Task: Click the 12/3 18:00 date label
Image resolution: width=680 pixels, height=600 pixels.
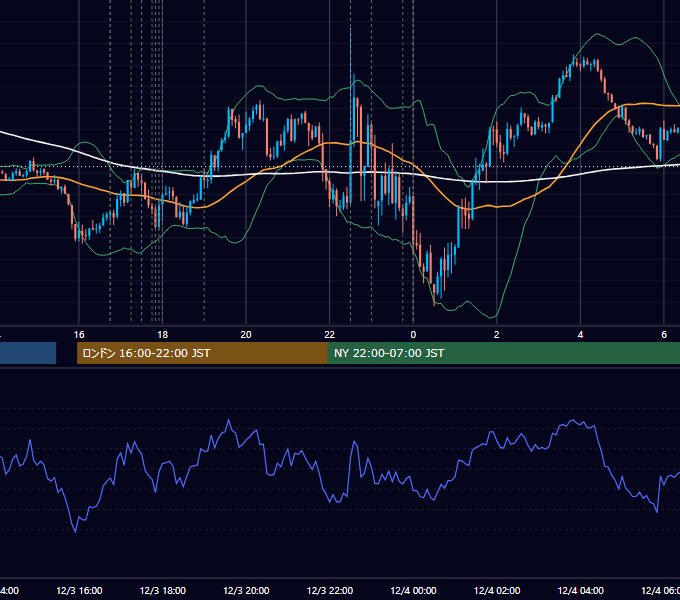Action: [163, 590]
